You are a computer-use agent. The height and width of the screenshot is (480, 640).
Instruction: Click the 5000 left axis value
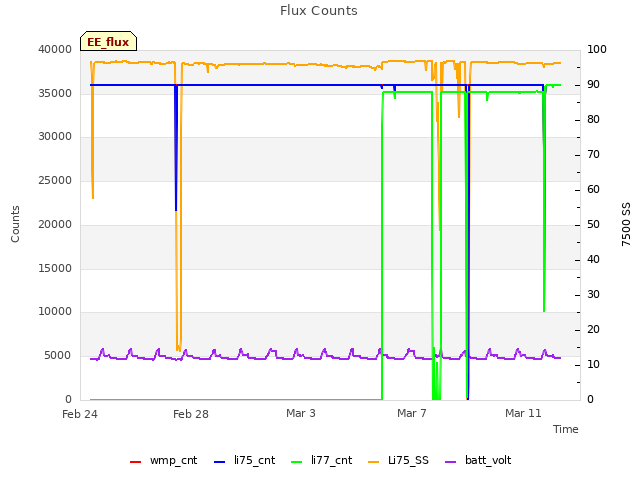pos(58,356)
